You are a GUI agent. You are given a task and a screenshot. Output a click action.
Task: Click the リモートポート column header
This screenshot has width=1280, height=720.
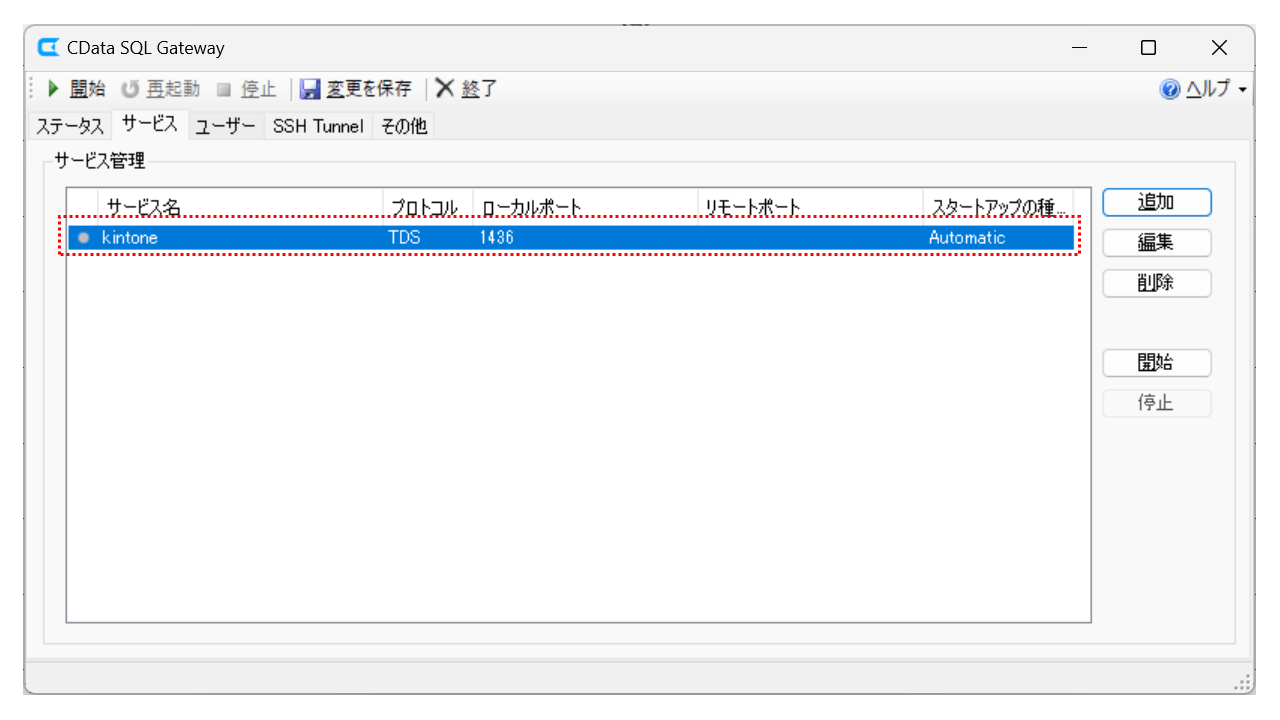point(810,207)
